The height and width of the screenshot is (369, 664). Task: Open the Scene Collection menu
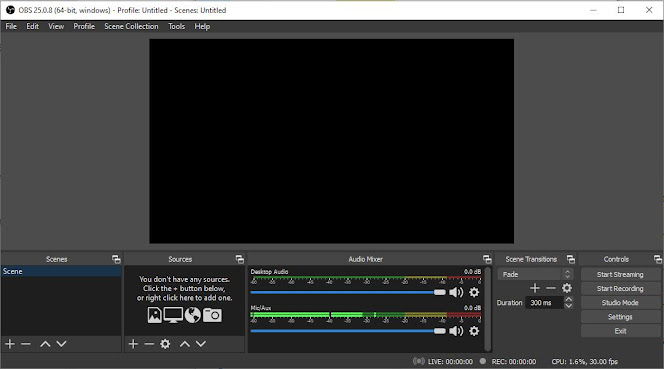coord(131,26)
